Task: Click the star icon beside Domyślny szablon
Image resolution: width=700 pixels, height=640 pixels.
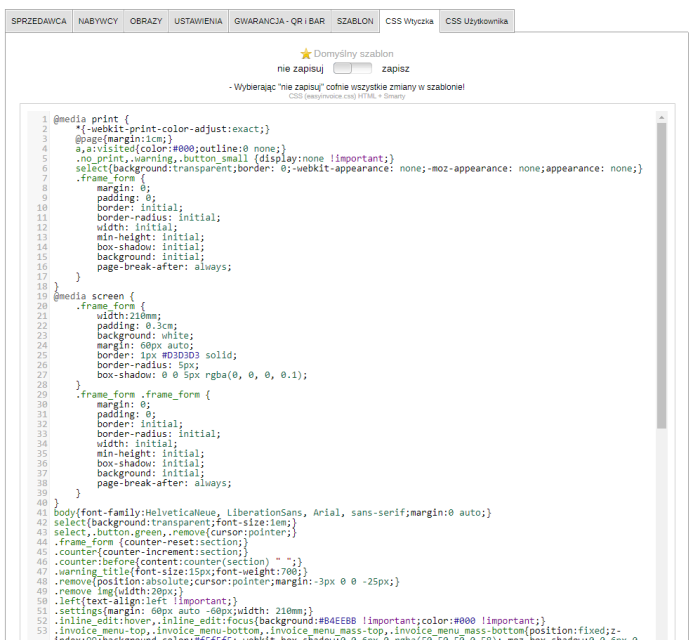Action: [306, 54]
